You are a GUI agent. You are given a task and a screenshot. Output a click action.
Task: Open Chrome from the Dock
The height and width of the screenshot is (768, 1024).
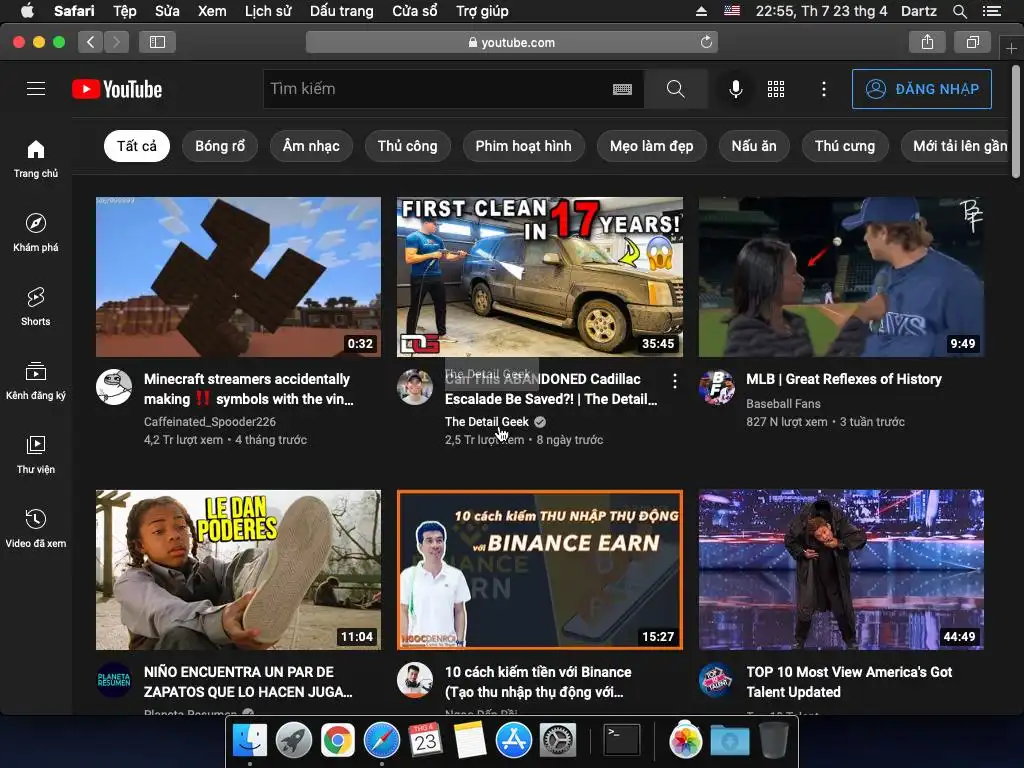point(338,741)
